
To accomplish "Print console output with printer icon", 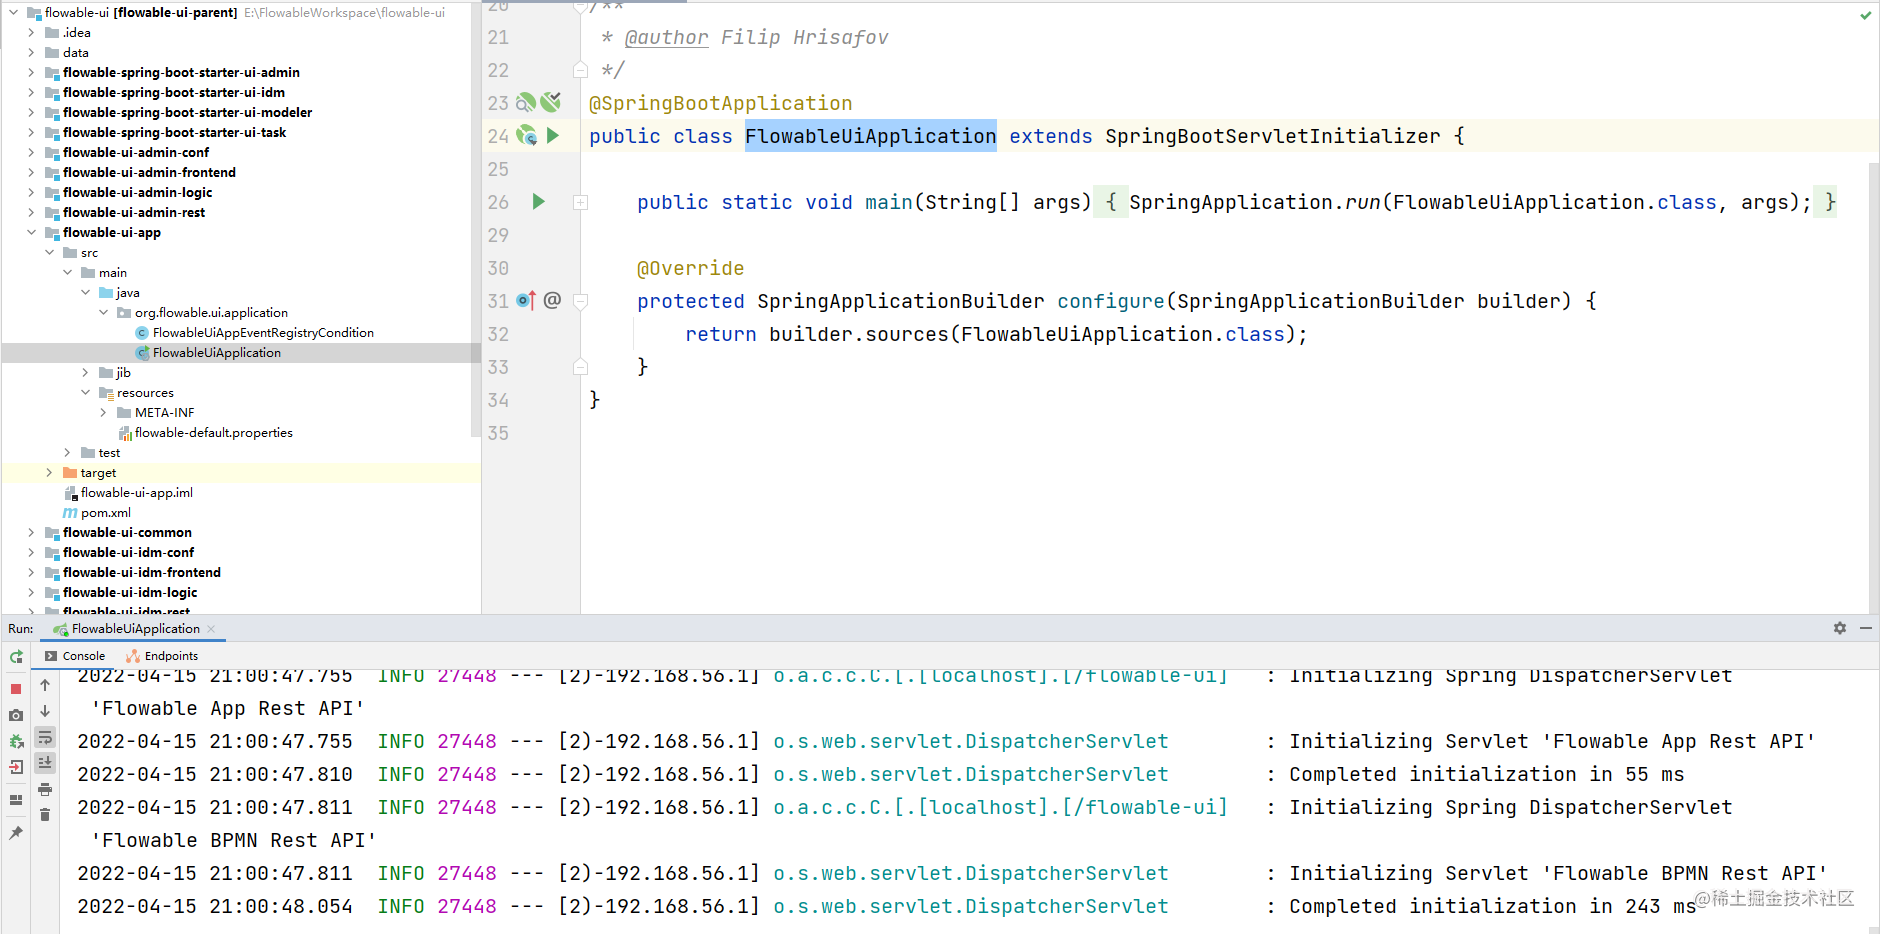I will [x=45, y=789].
